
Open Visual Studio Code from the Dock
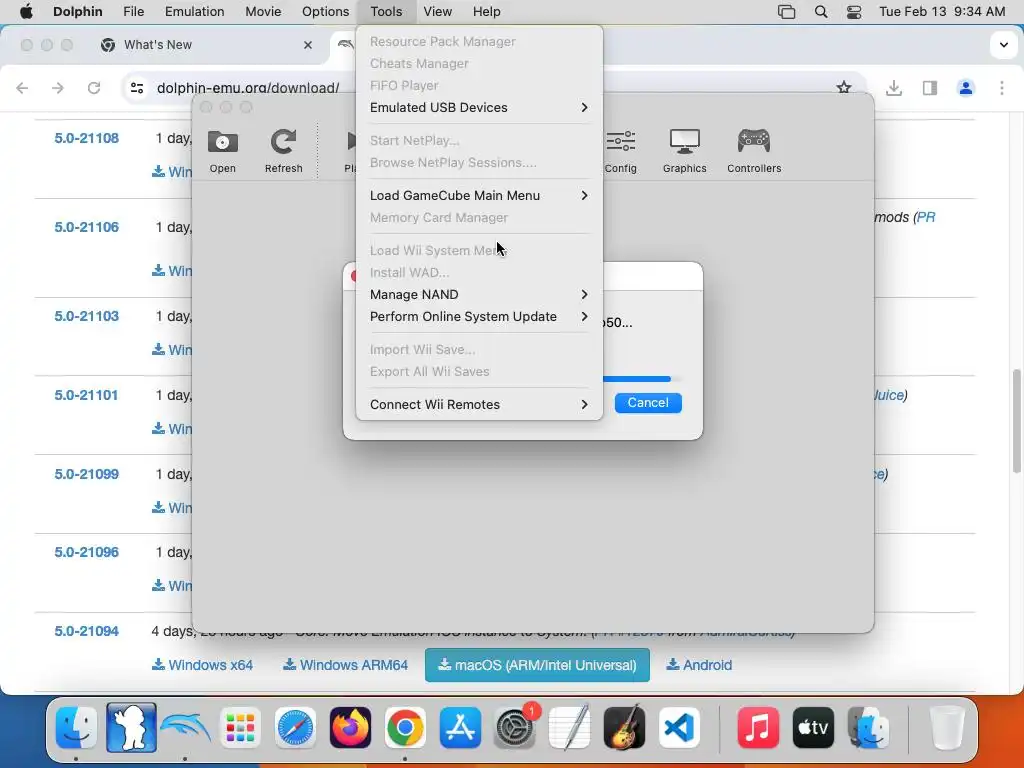[x=679, y=727]
